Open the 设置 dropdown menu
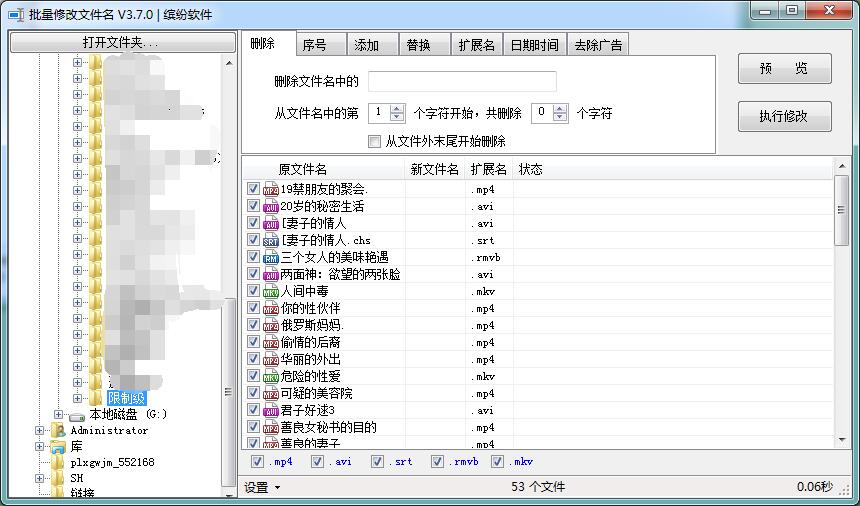The image size is (860, 506). click(x=263, y=488)
